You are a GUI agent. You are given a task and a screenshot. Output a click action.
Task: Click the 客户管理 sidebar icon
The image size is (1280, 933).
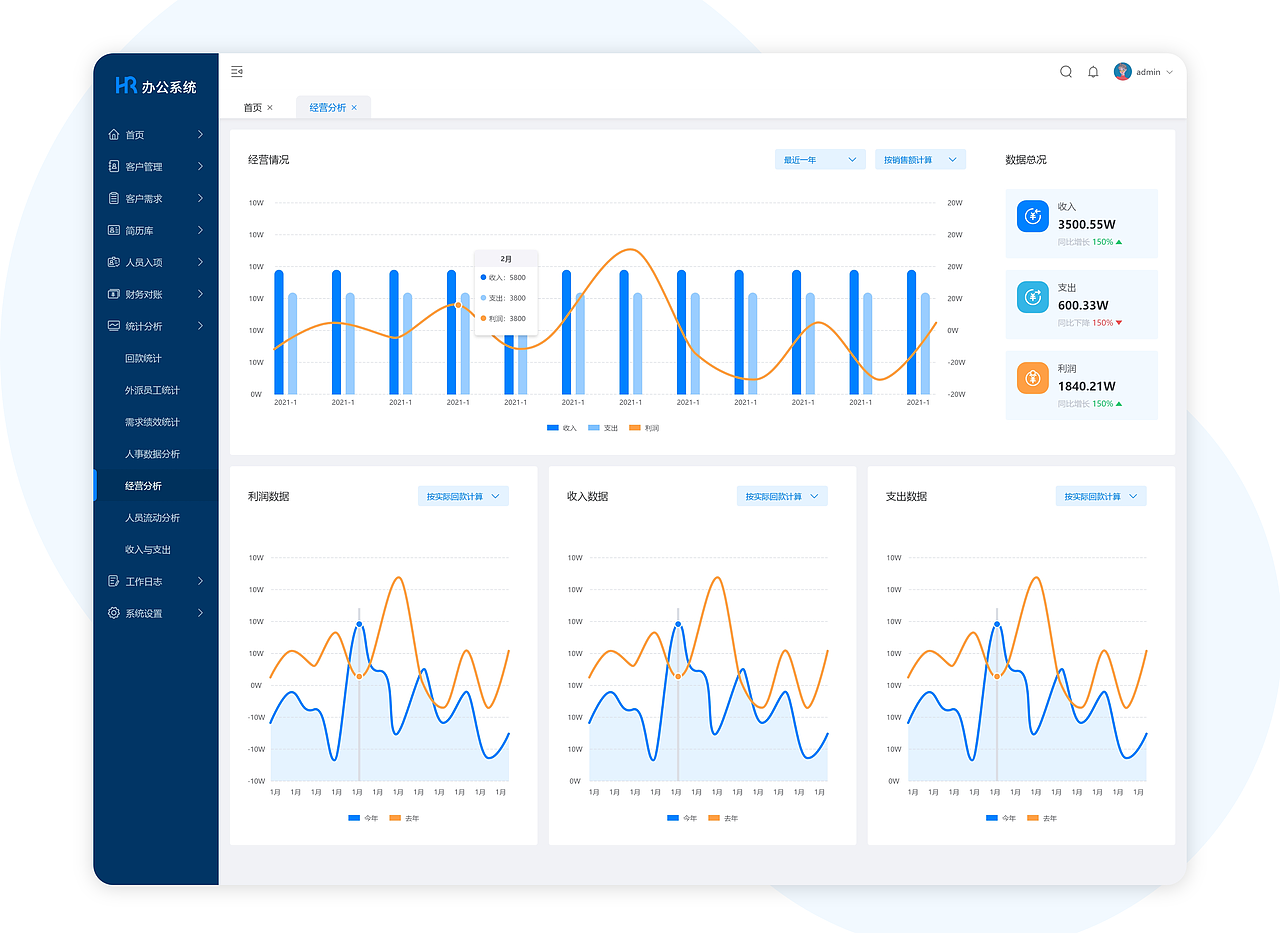click(x=113, y=167)
